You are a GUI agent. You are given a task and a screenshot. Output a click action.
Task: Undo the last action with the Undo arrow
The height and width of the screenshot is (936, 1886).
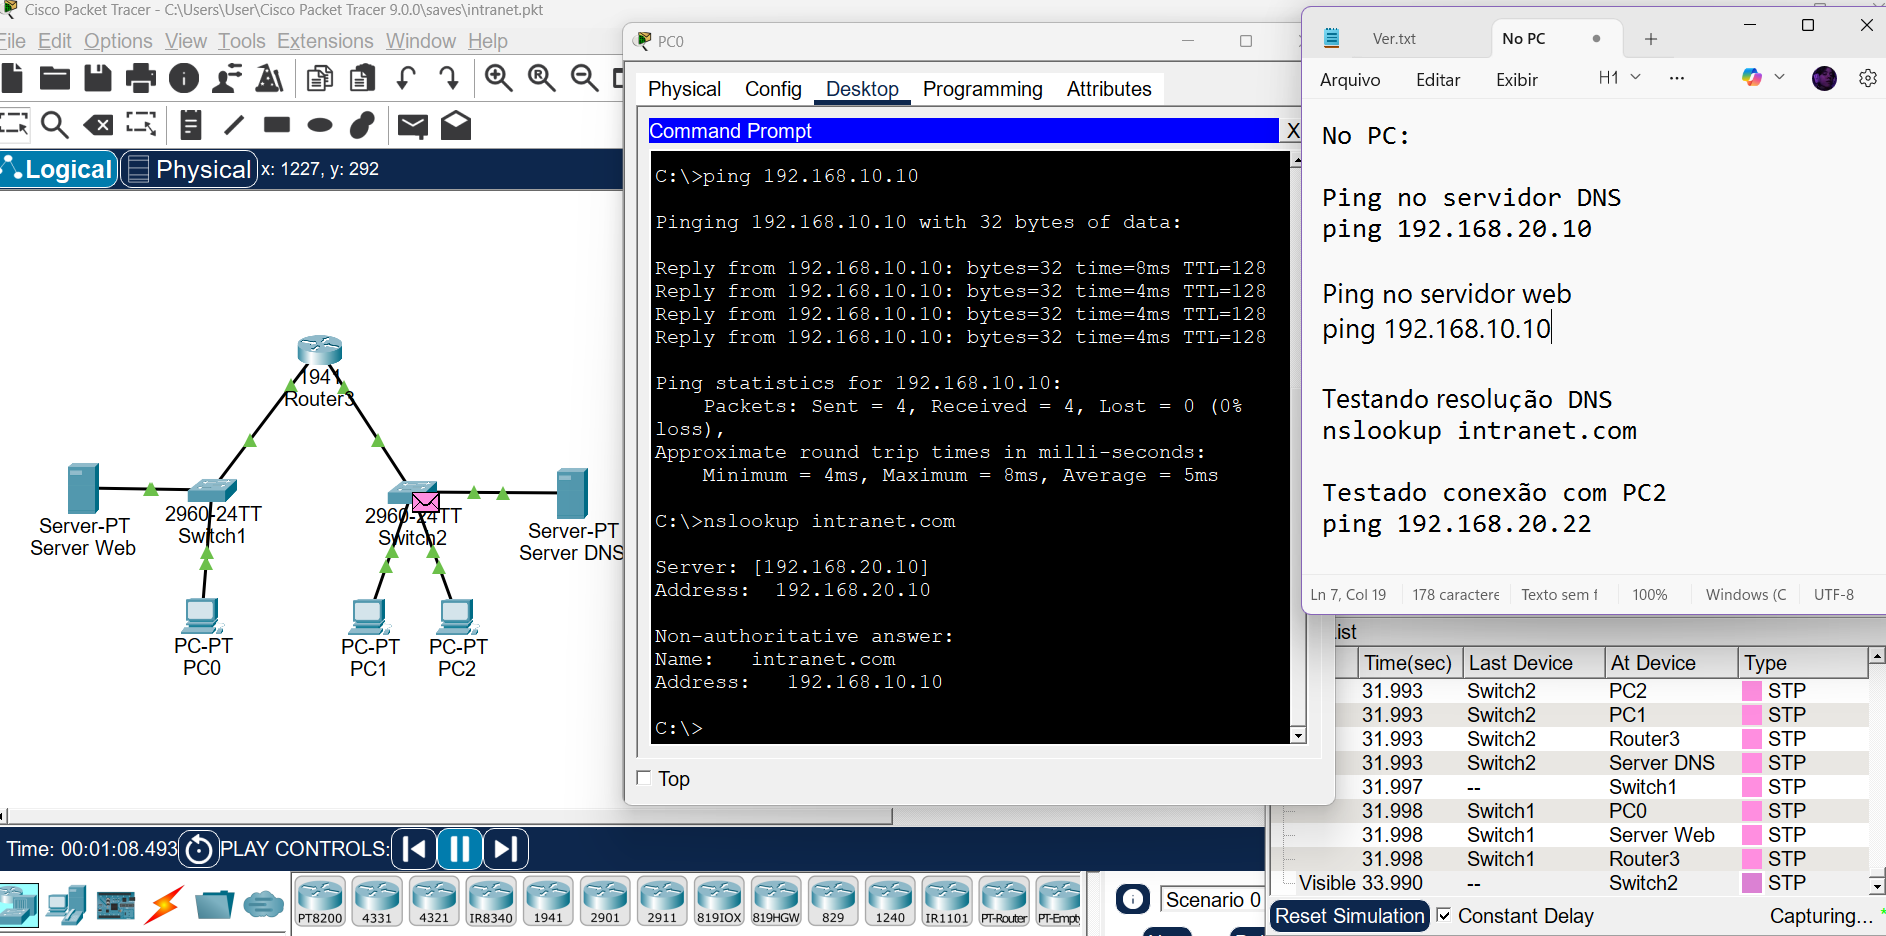tap(406, 78)
